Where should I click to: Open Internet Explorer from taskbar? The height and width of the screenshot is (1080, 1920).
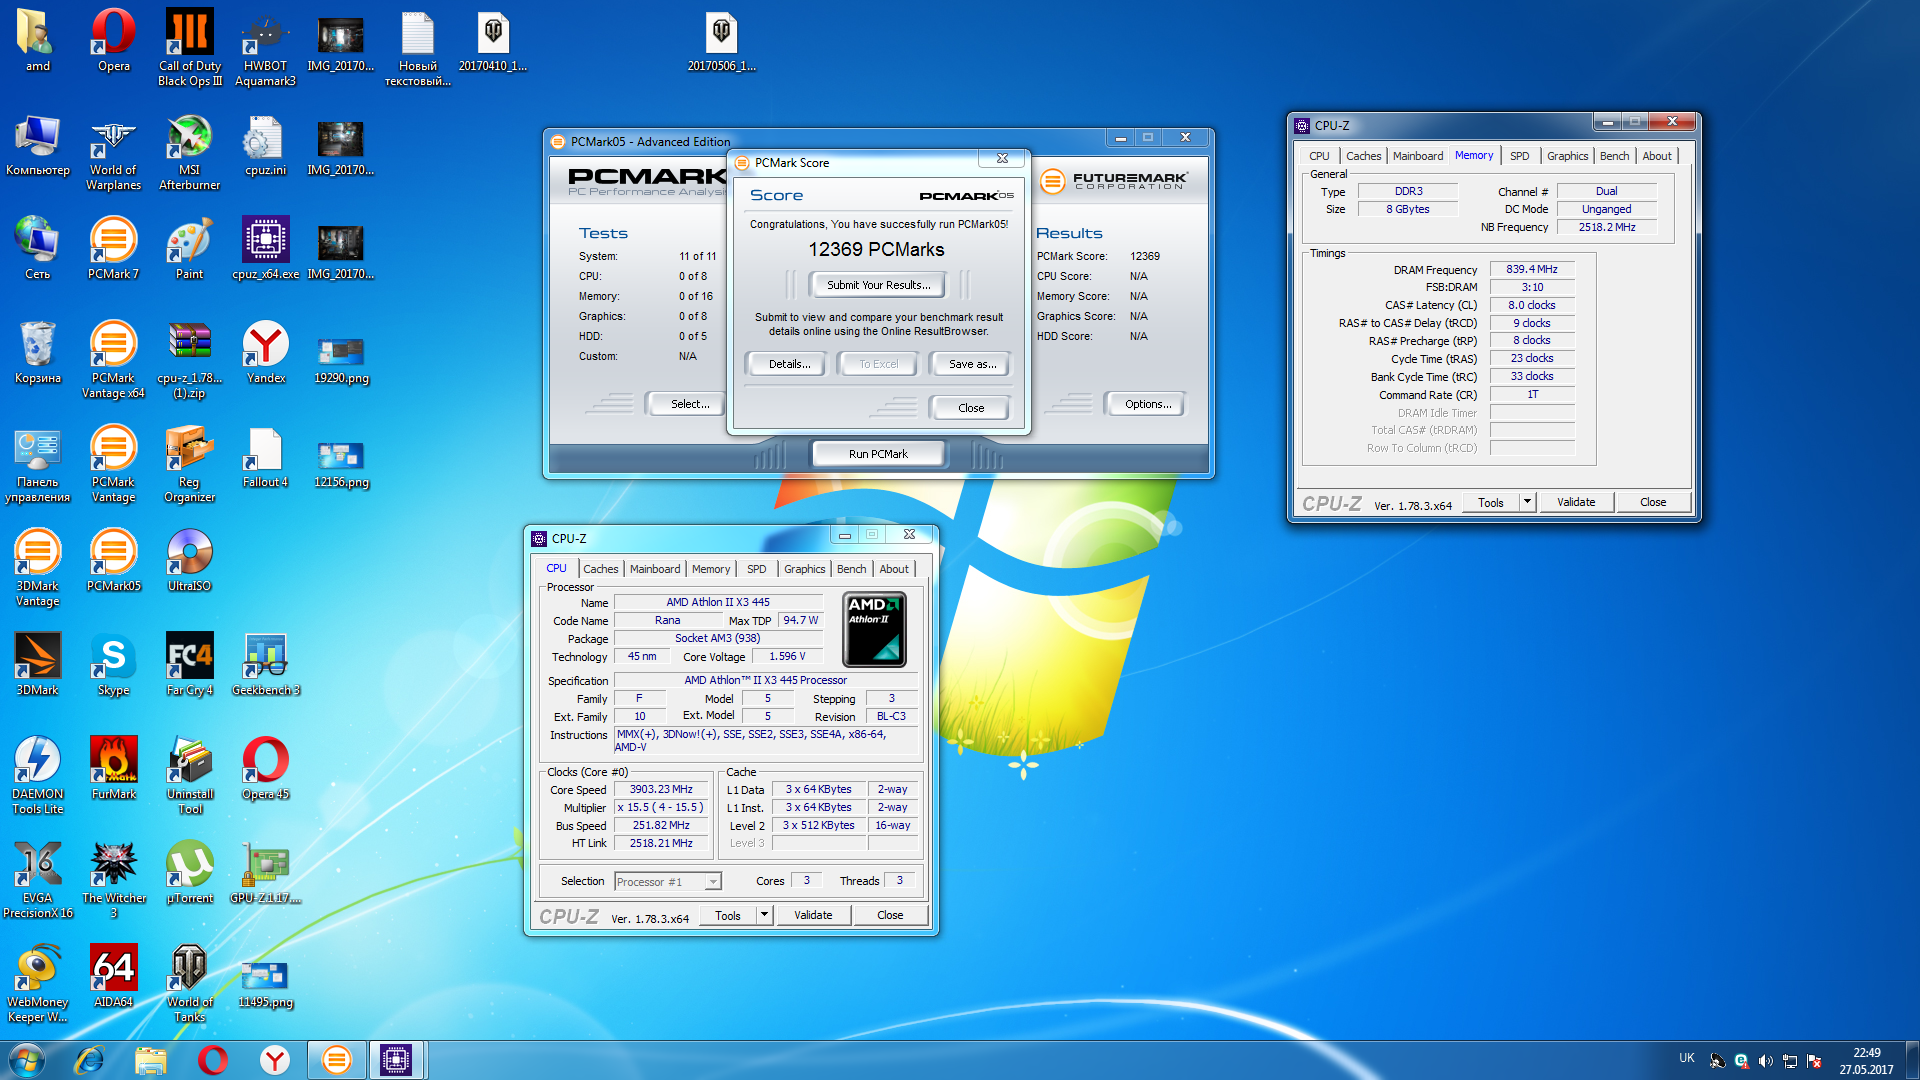89,1060
